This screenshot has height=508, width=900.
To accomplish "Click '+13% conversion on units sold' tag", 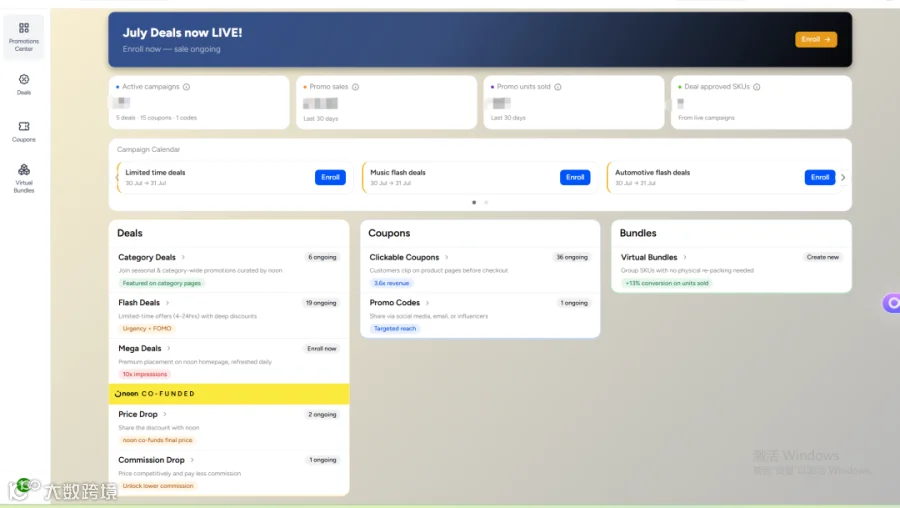I will point(666,283).
